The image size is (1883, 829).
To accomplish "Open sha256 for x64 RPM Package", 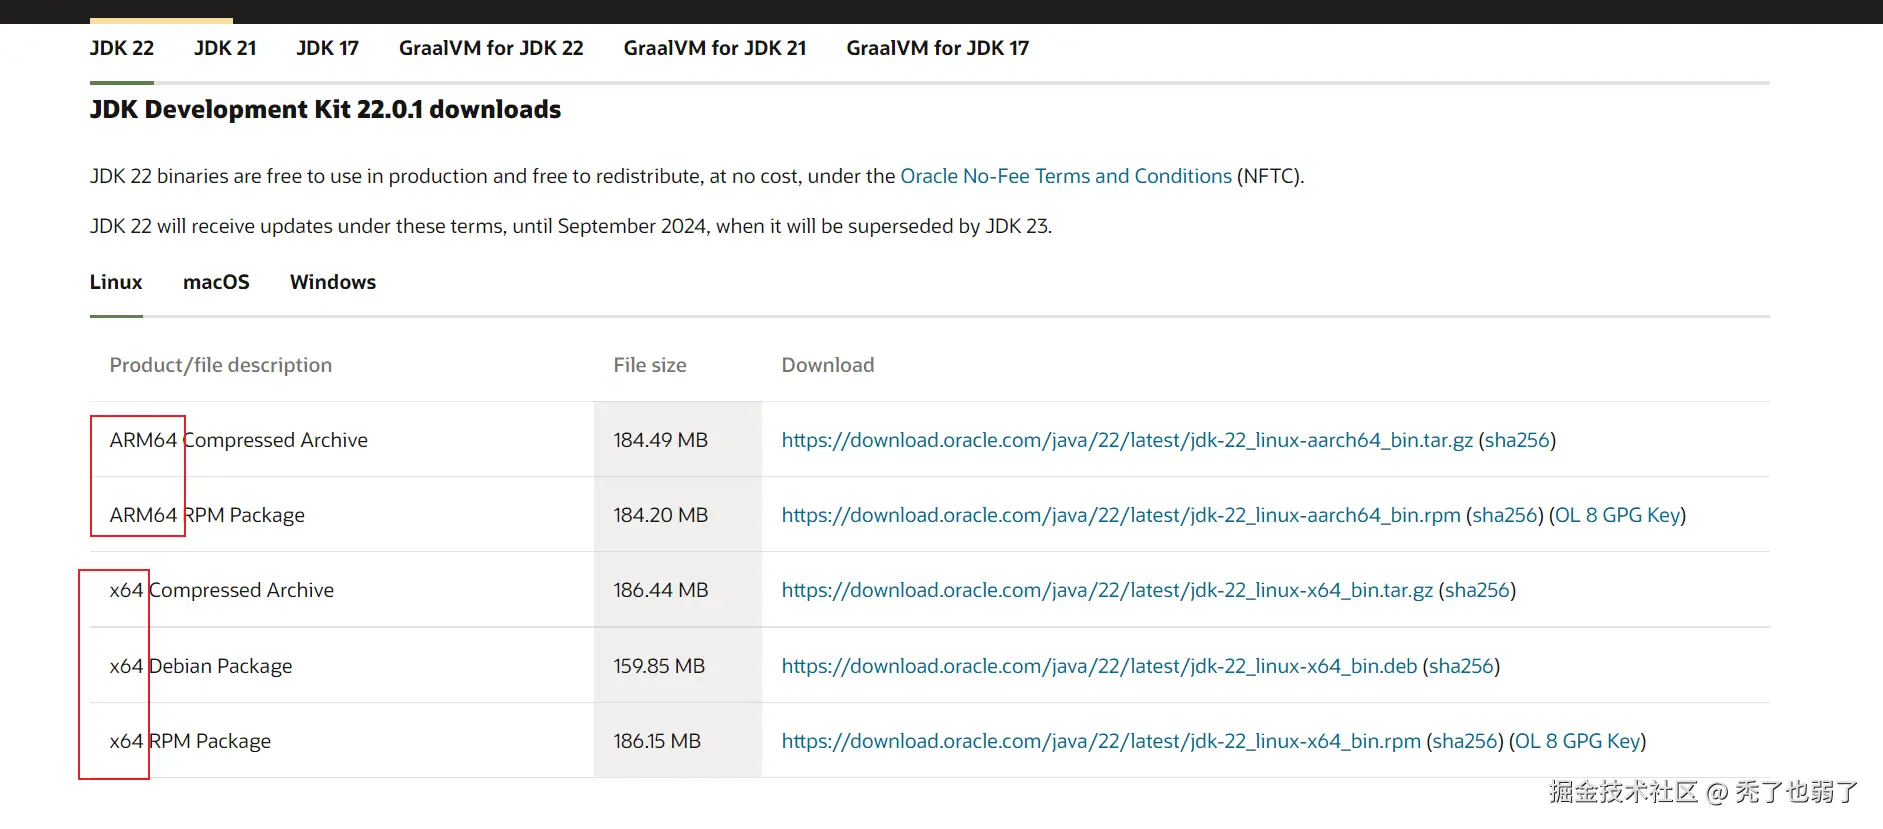I will [1465, 741].
